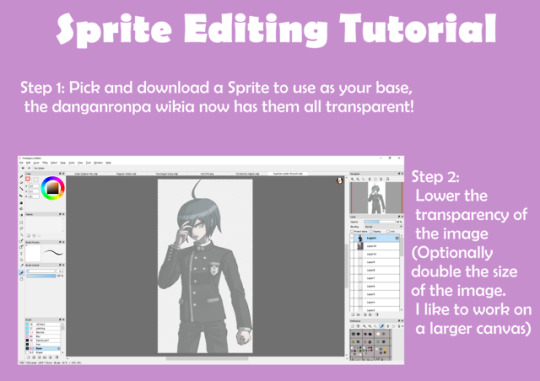The image size is (540, 381).
Task: Float the Layer panel with its pin icon
Action: click(x=399, y=216)
